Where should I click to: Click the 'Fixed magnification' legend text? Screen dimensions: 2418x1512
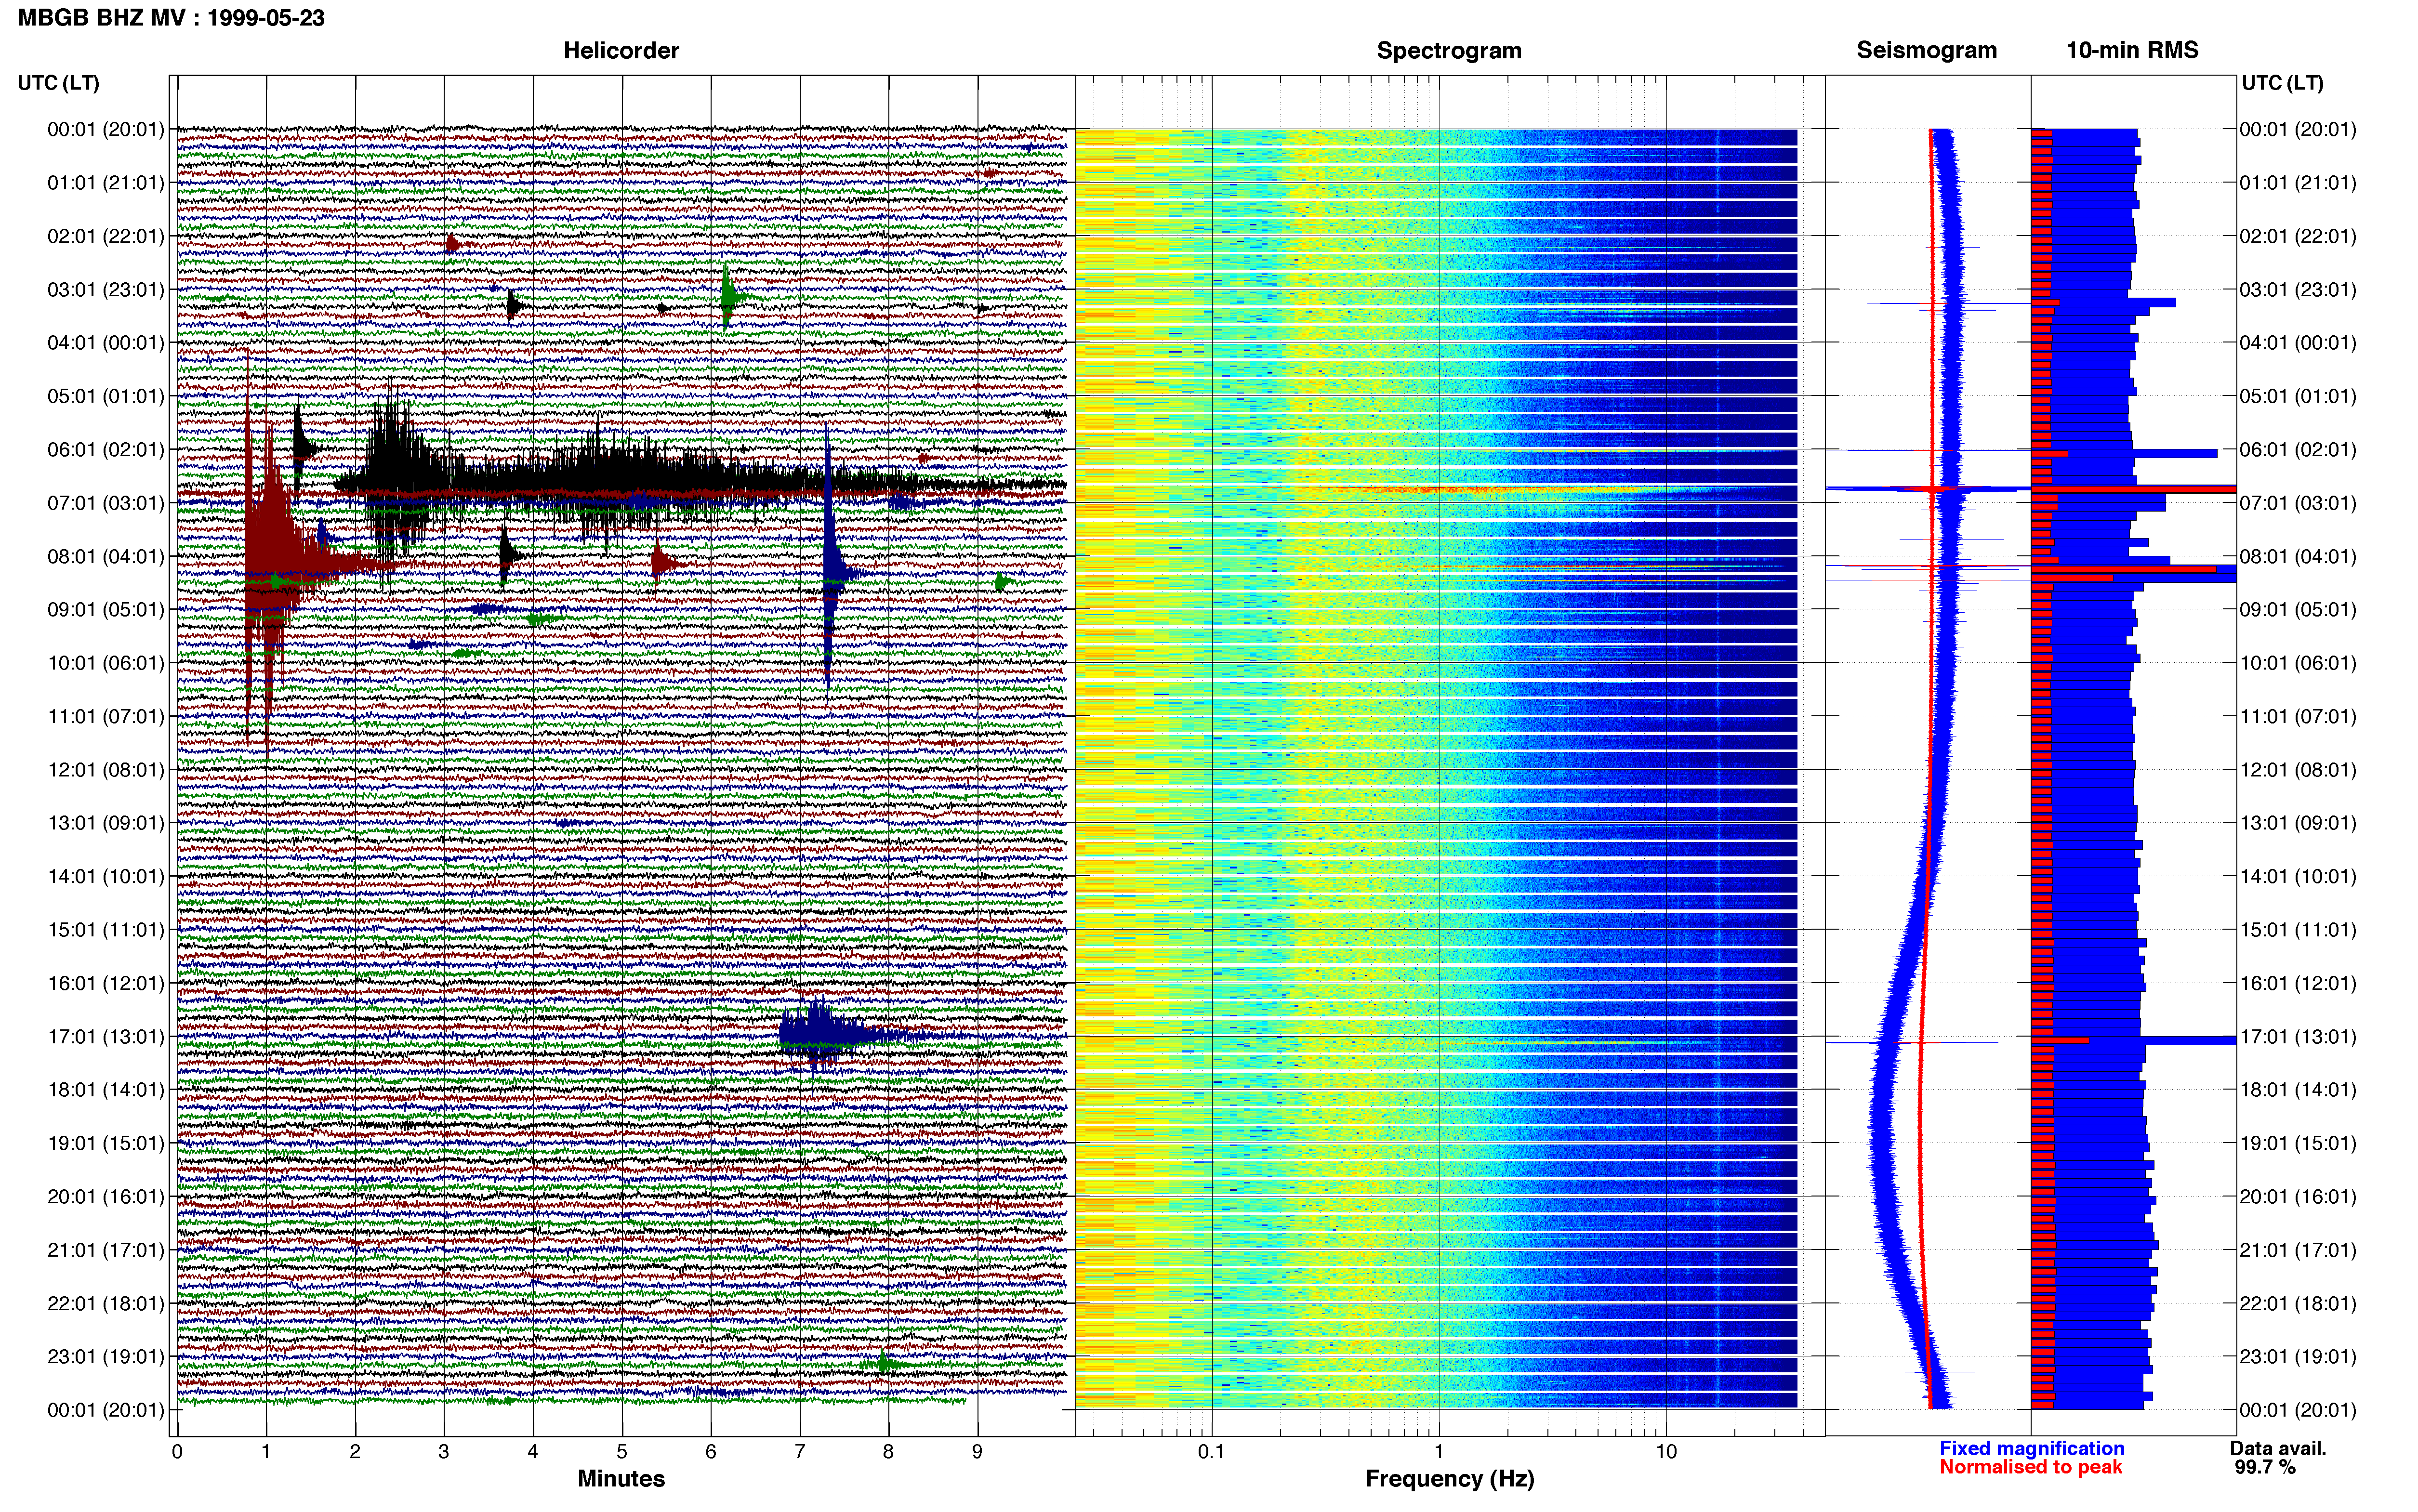[2031, 1448]
